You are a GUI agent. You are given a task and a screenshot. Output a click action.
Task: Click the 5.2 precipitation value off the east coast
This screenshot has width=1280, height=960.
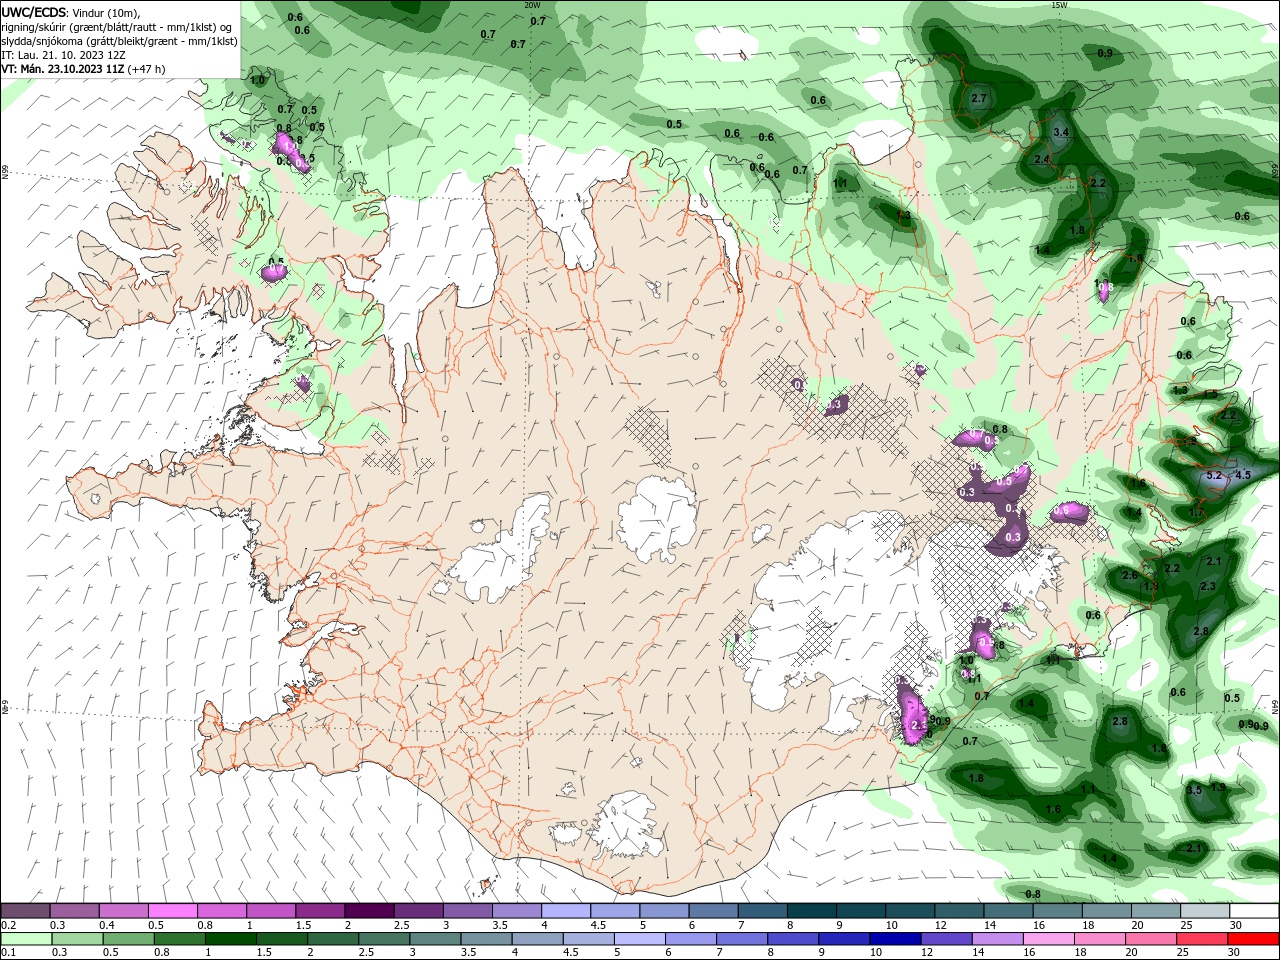(1215, 476)
